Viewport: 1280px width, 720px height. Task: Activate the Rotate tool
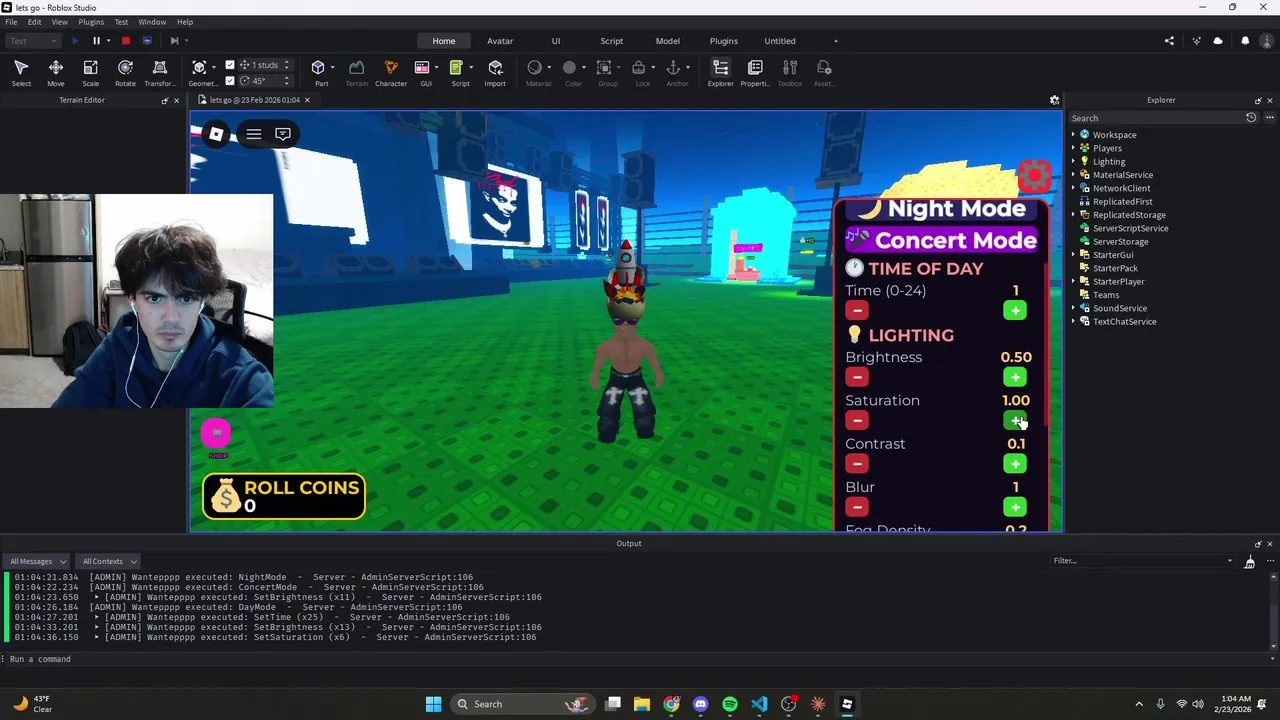125,72
